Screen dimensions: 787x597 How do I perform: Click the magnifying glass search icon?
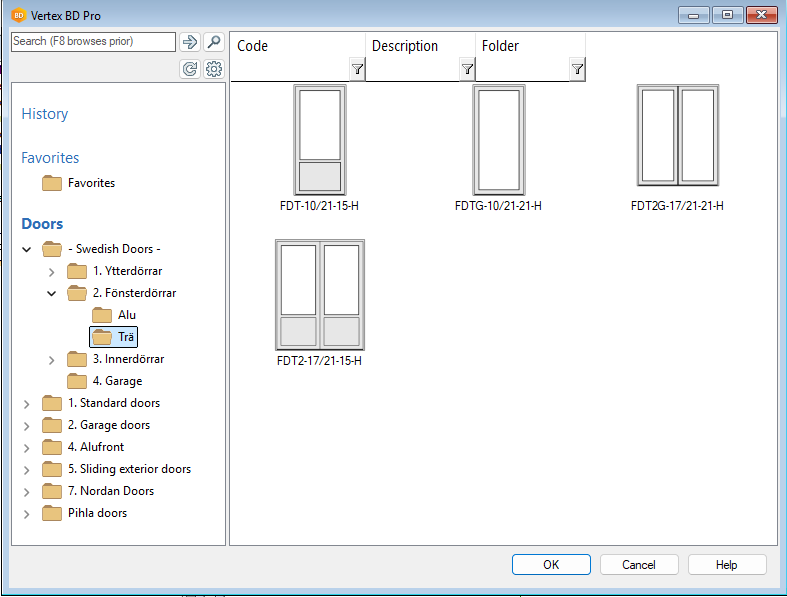(x=213, y=42)
